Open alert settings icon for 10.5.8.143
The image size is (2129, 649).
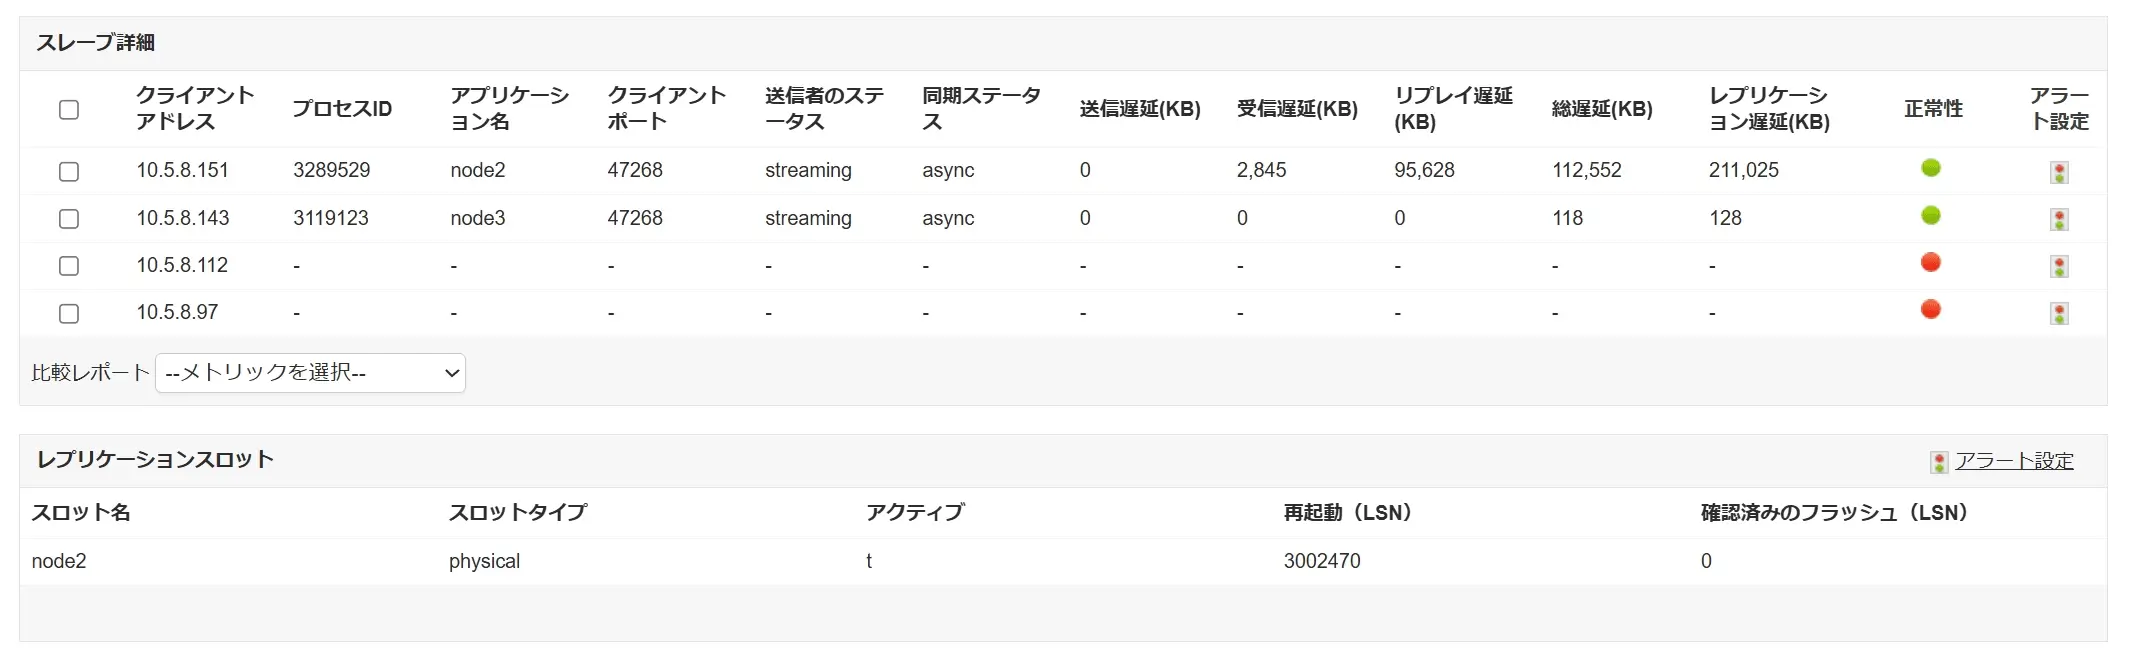(x=2059, y=219)
